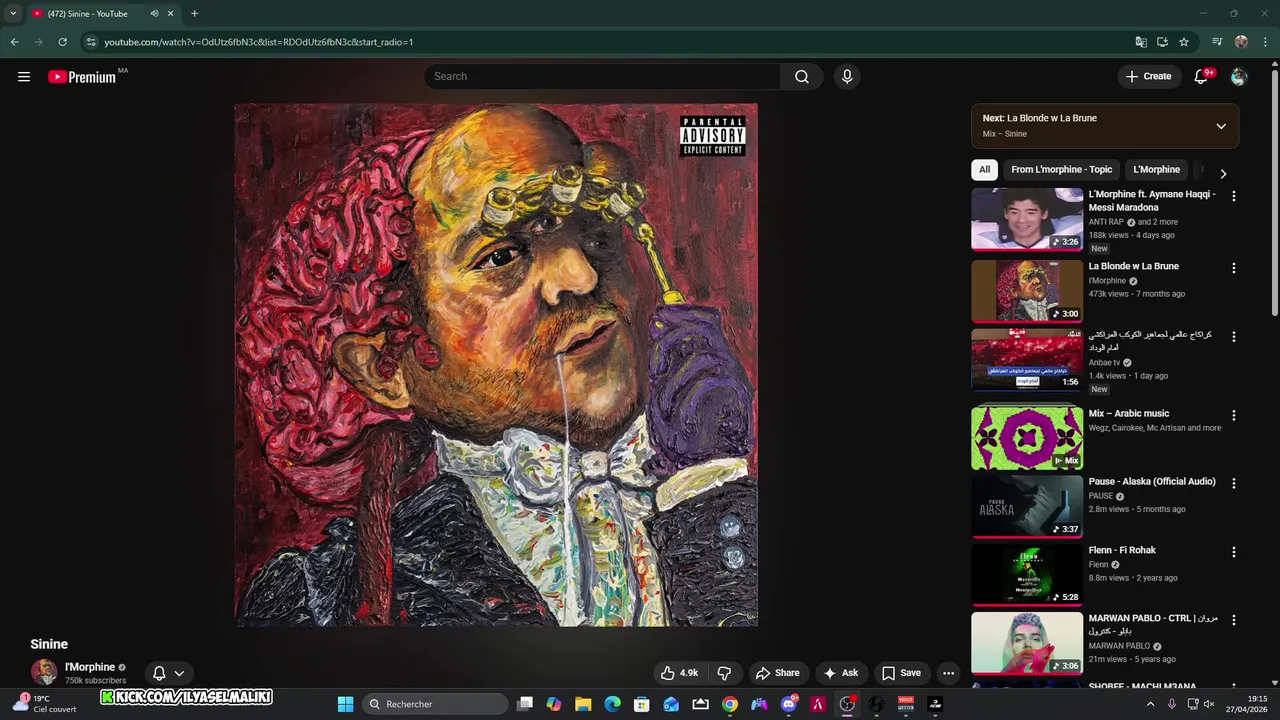Click the Create button
This screenshot has height=720, width=1280.
coord(1148,76)
